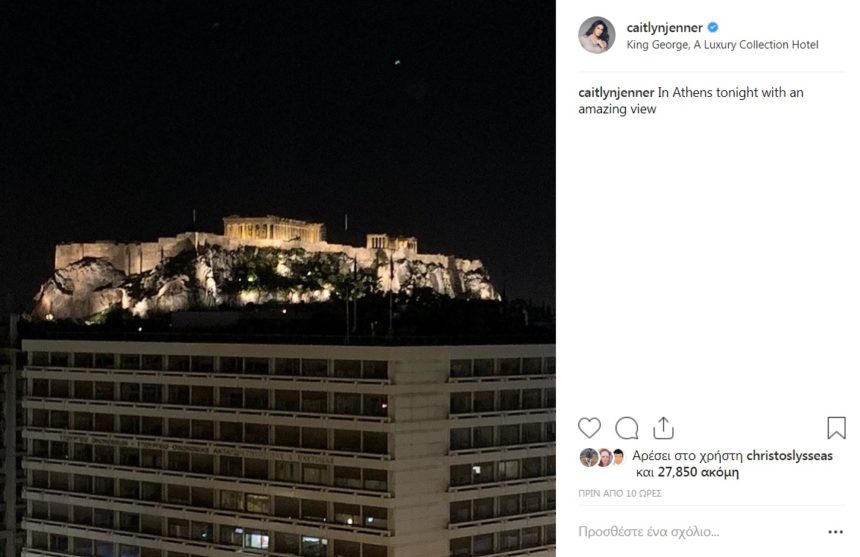
Task: Click the Αρέσει στο χρήστη likes text
Action: pyautogui.click(x=687, y=456)
